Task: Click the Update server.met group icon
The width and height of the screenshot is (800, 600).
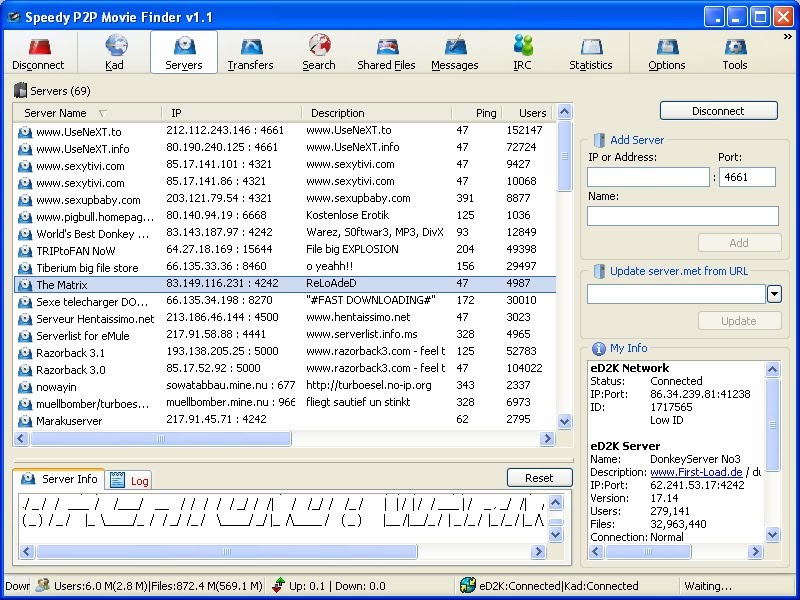Action: [599, 271]
